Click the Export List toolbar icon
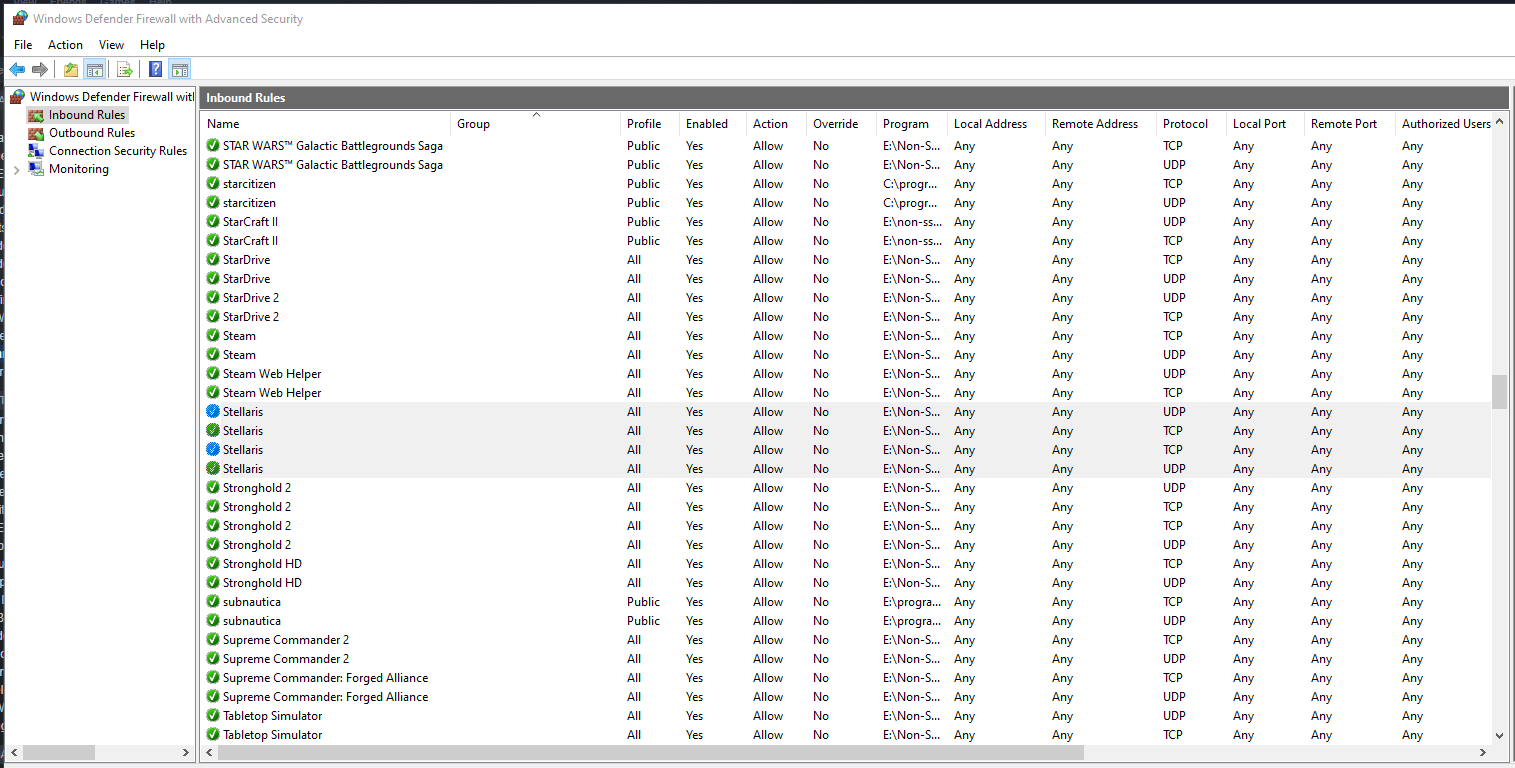Viewport: 1515px width, 768px height. (x=125, y=69)
